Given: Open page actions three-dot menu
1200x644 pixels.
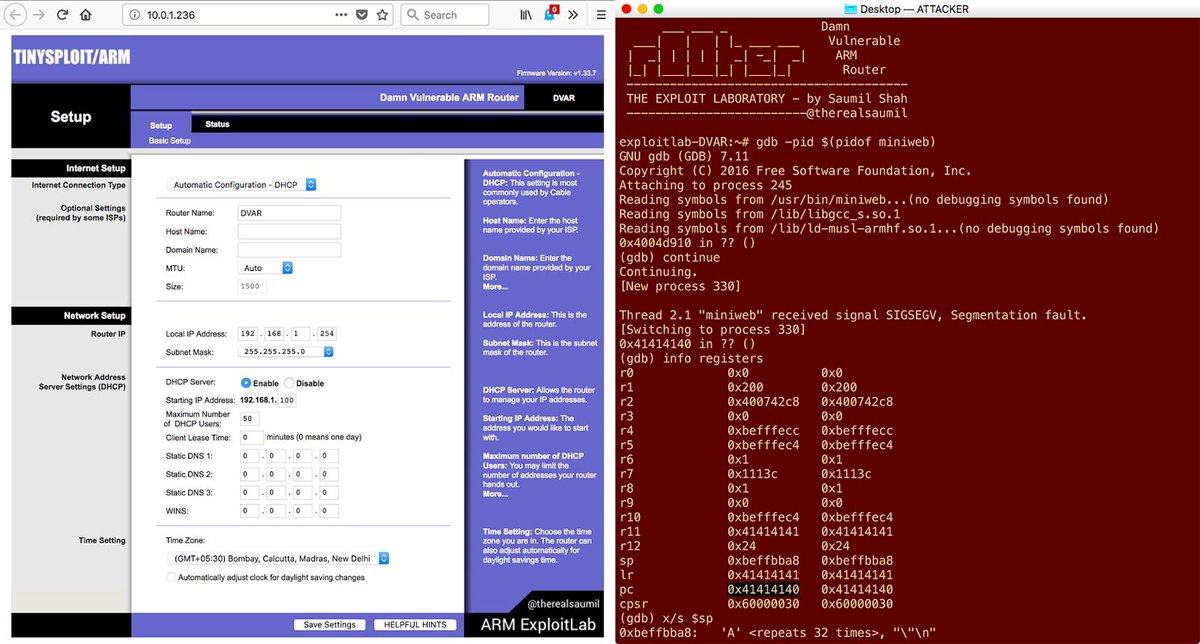Looking at the screenshot, I should [342, 15].
